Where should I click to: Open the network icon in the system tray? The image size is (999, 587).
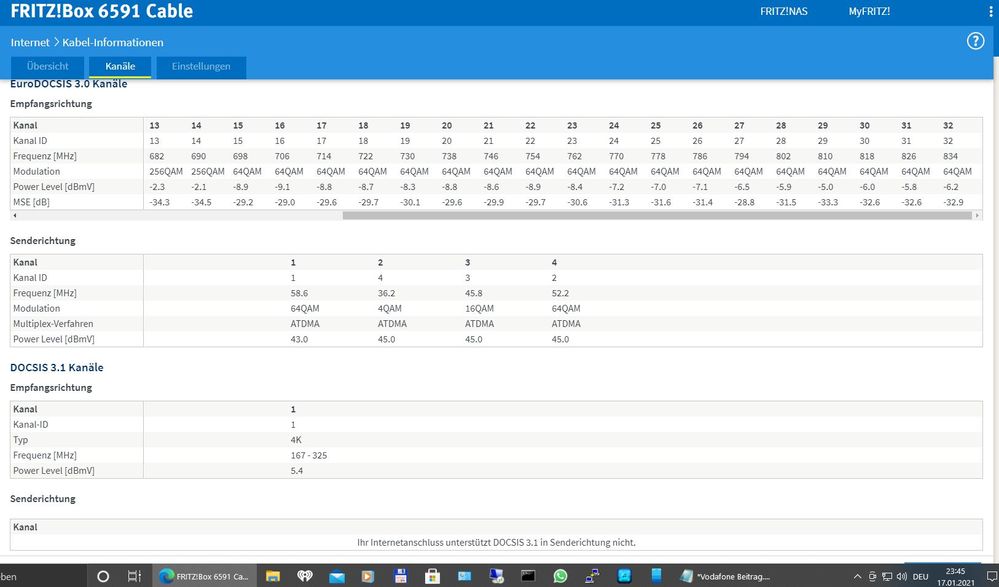tap(888, 576)
